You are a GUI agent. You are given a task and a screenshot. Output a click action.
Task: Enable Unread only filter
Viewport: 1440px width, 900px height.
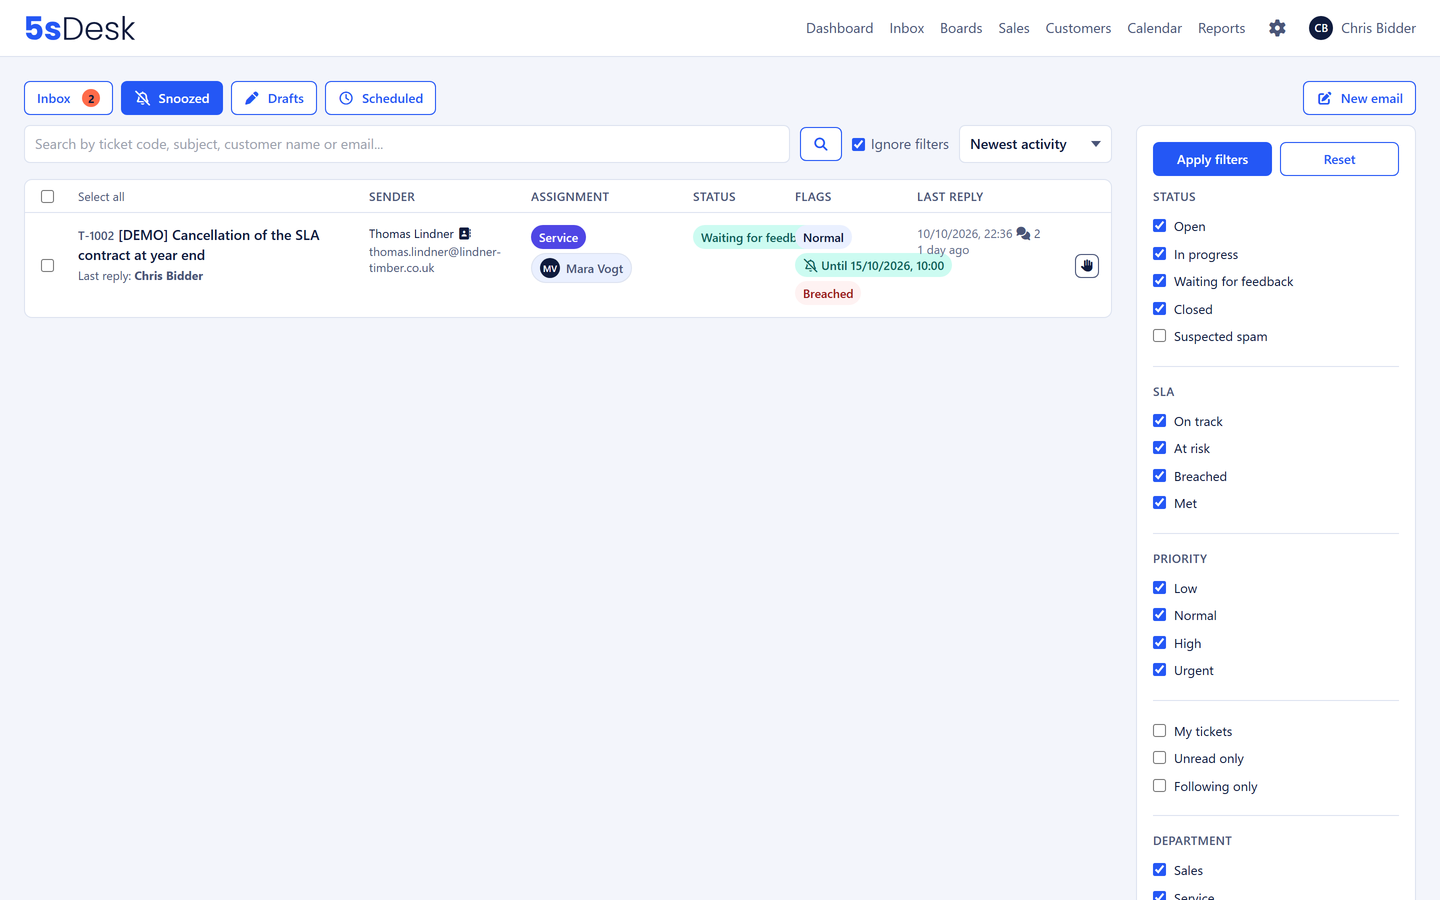1159,758
